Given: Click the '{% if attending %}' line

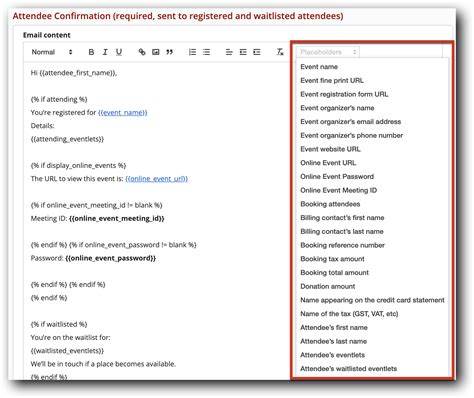Looking at the screenshot, I should point(59,99).
